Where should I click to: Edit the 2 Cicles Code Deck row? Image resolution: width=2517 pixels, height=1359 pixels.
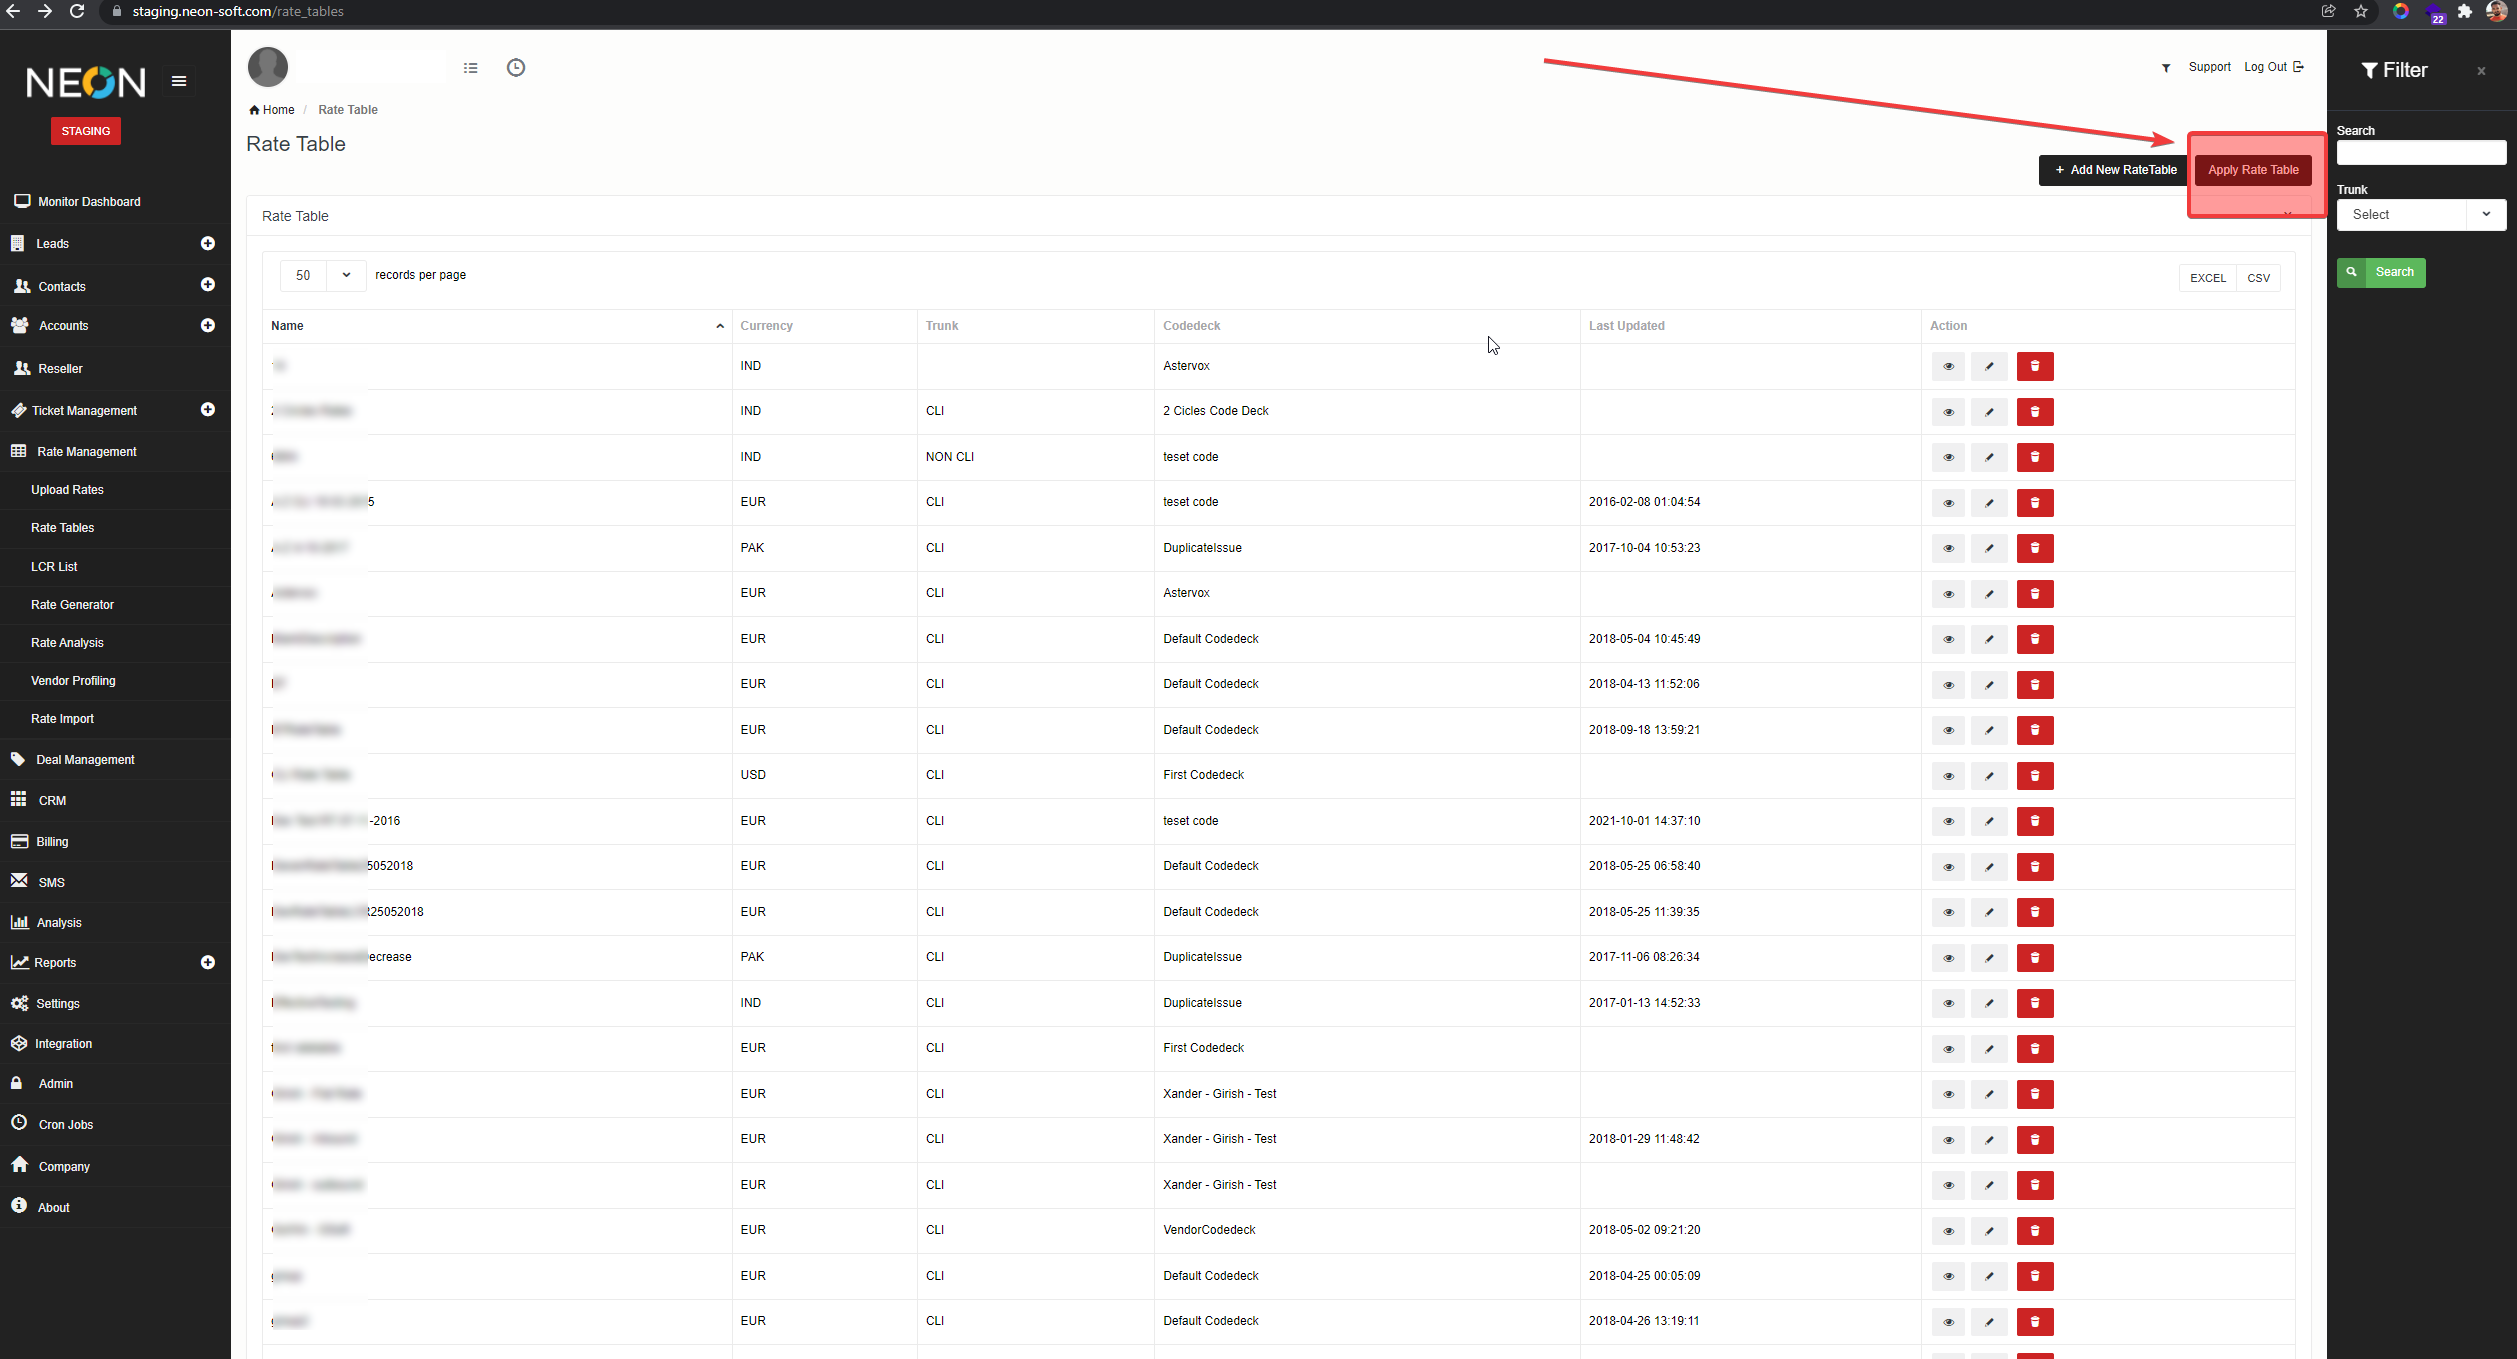click(1989, 412)
